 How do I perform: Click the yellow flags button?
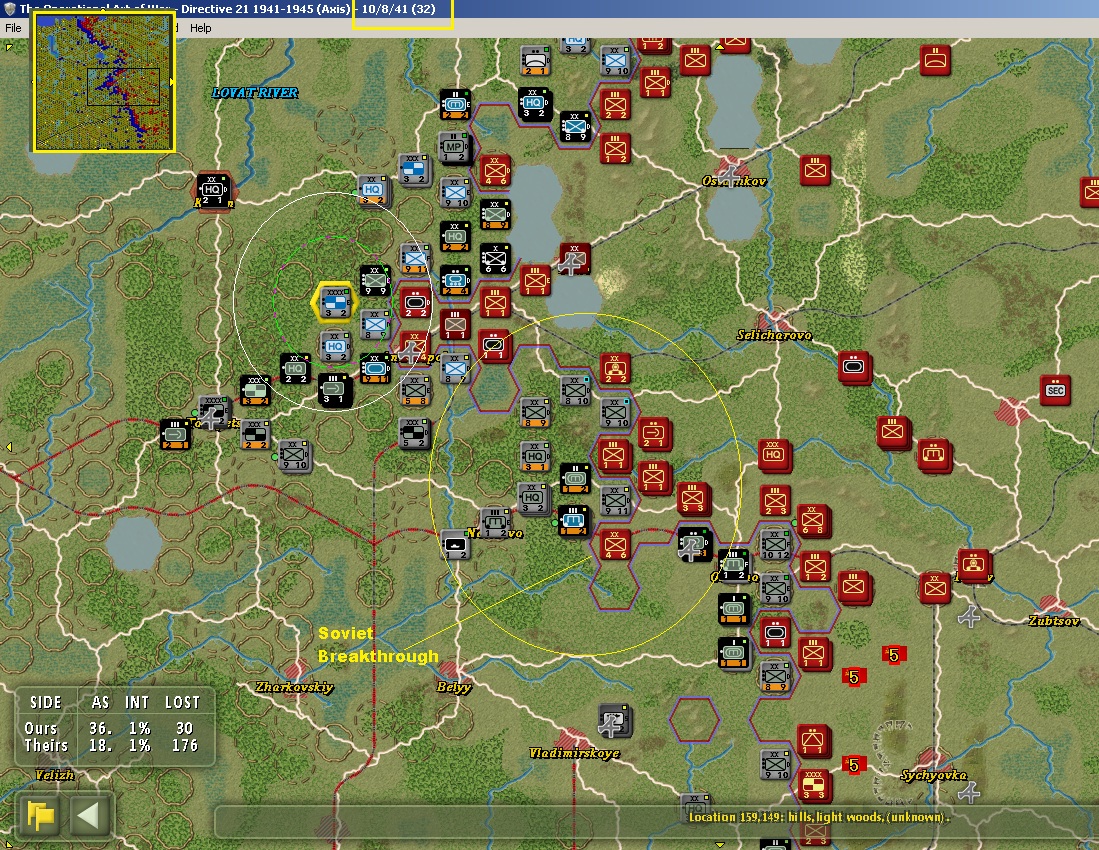click(41, 815)
